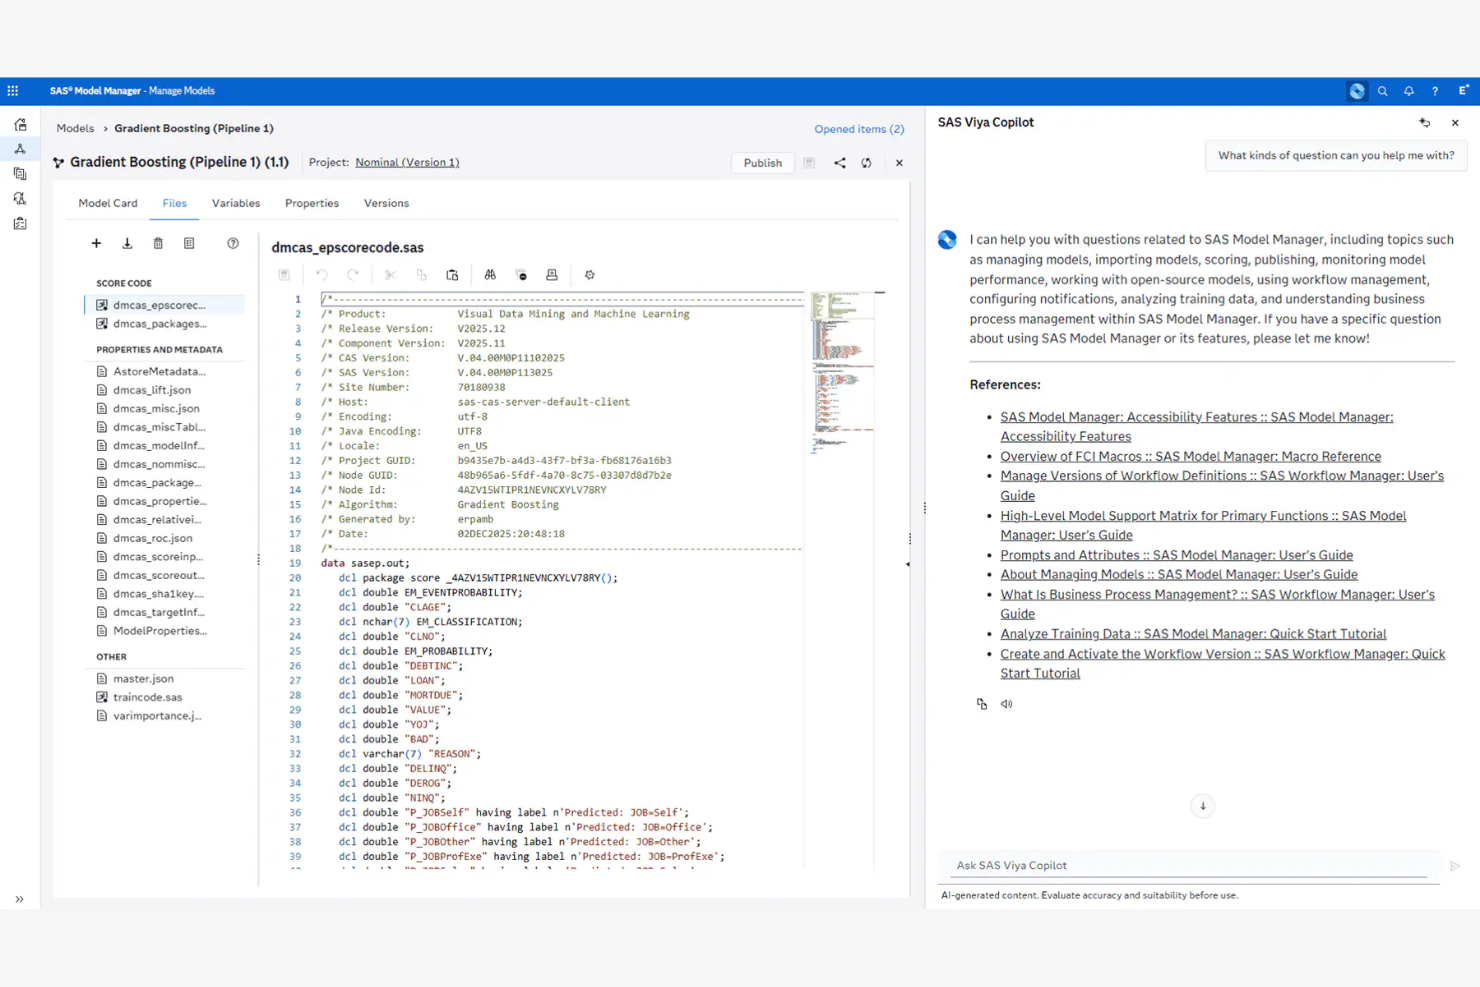
Task: Click the save icon in code editor toolbar
Action: [x=284, y=275]
